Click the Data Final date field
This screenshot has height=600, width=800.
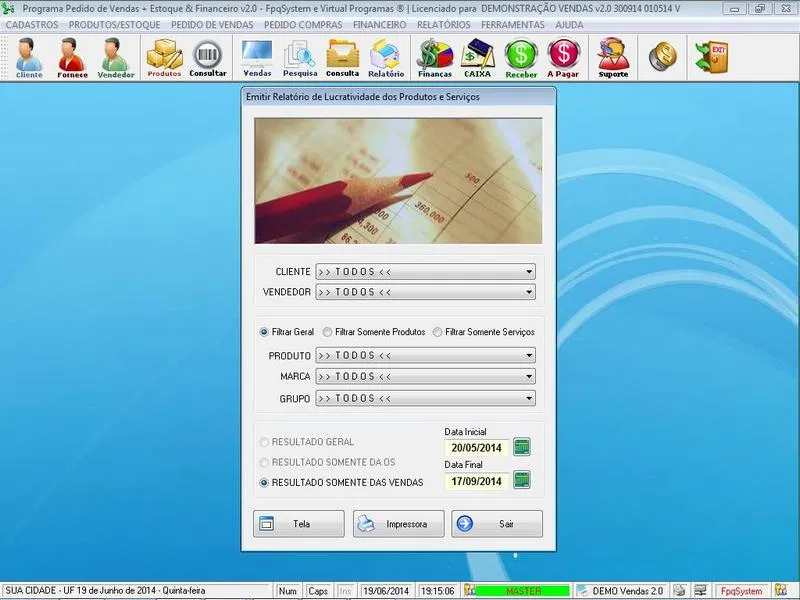coord(477,481)
